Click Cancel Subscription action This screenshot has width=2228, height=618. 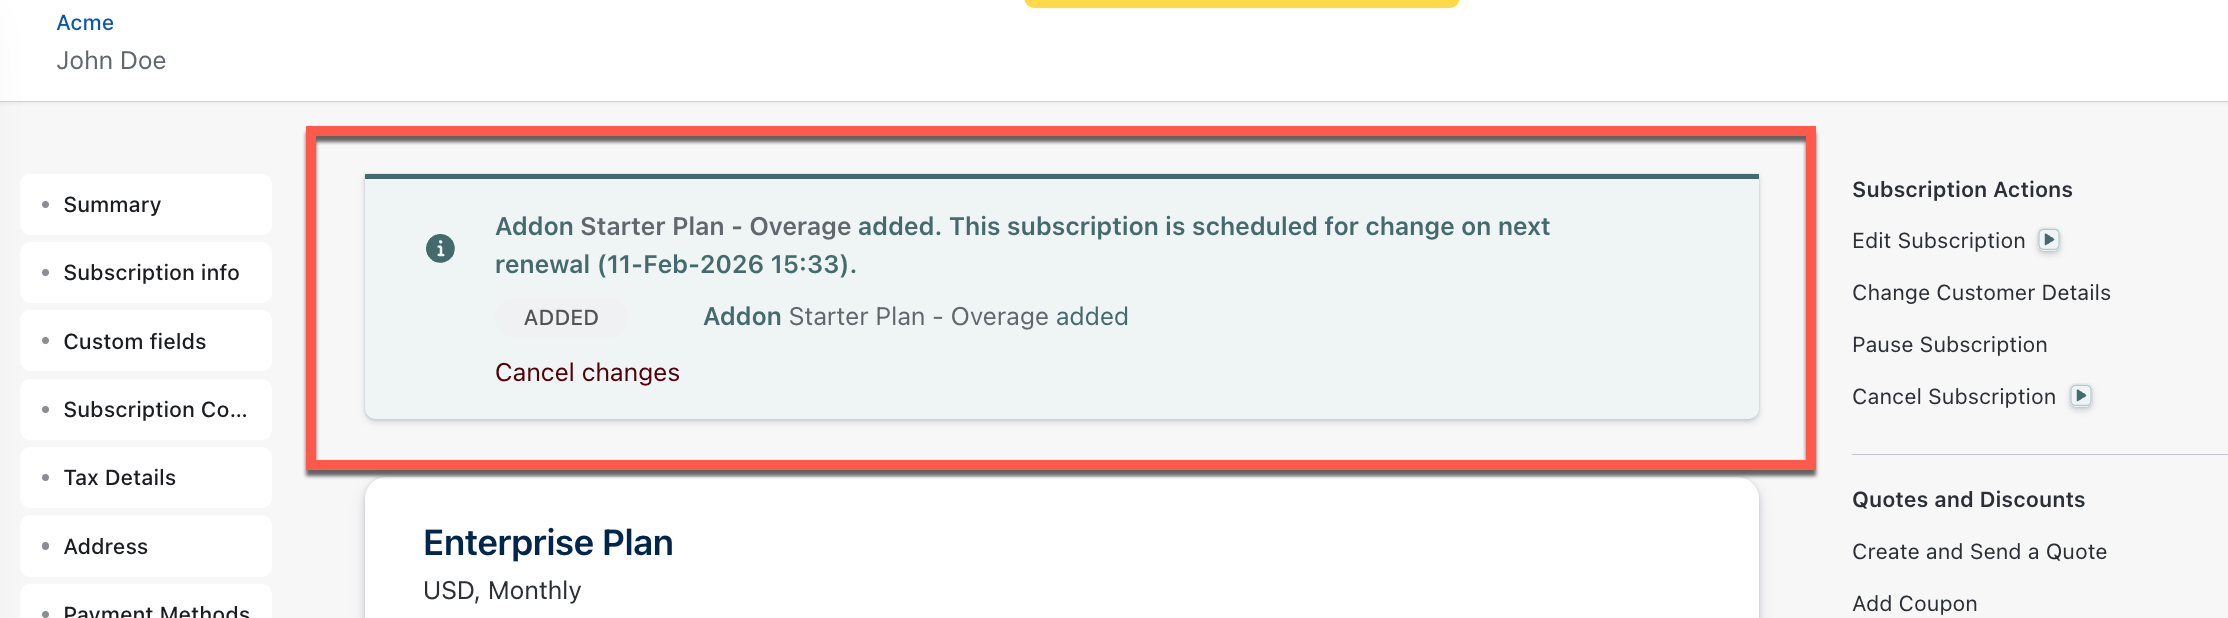click(1953, 397)
